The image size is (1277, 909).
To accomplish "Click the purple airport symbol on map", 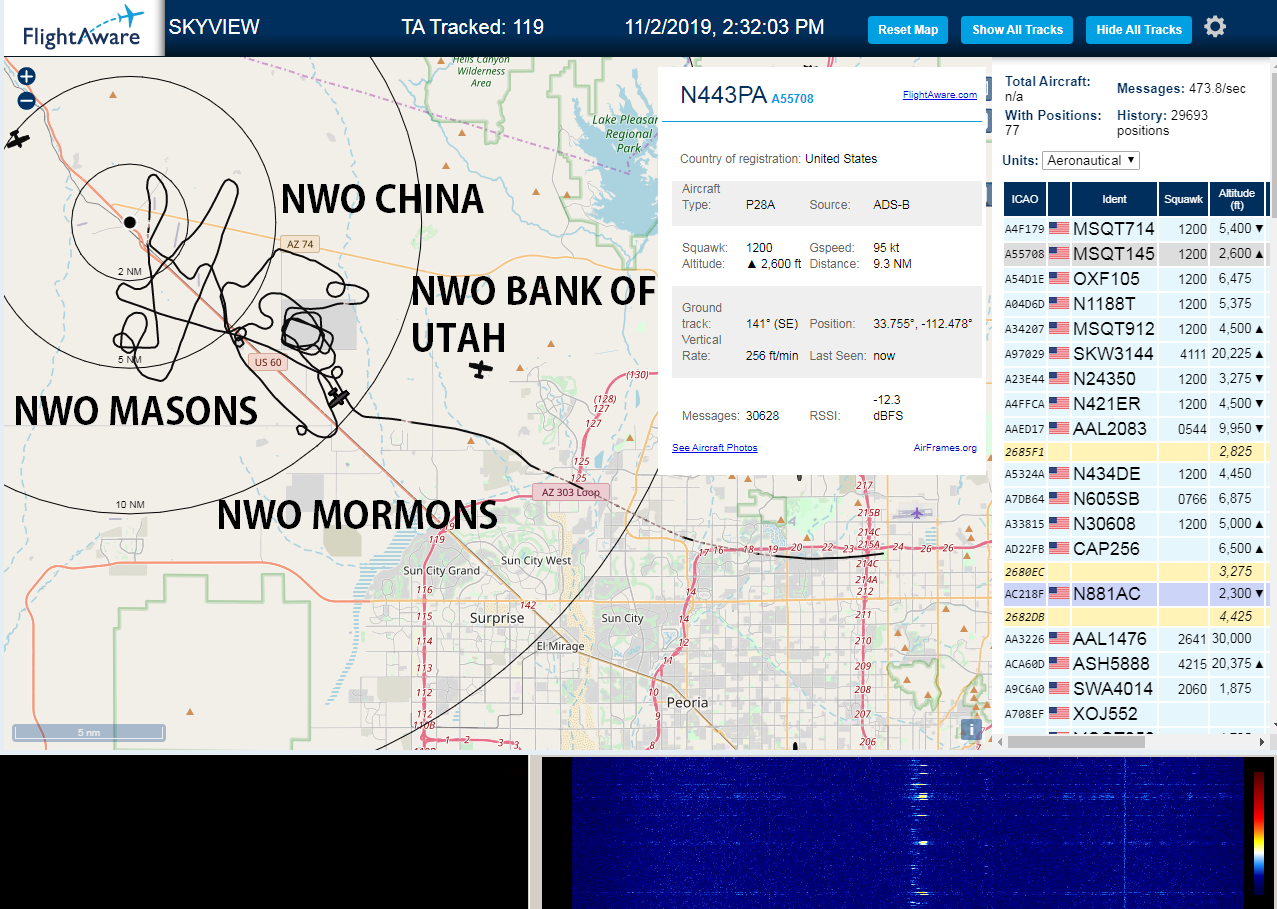I will (918, 513).
